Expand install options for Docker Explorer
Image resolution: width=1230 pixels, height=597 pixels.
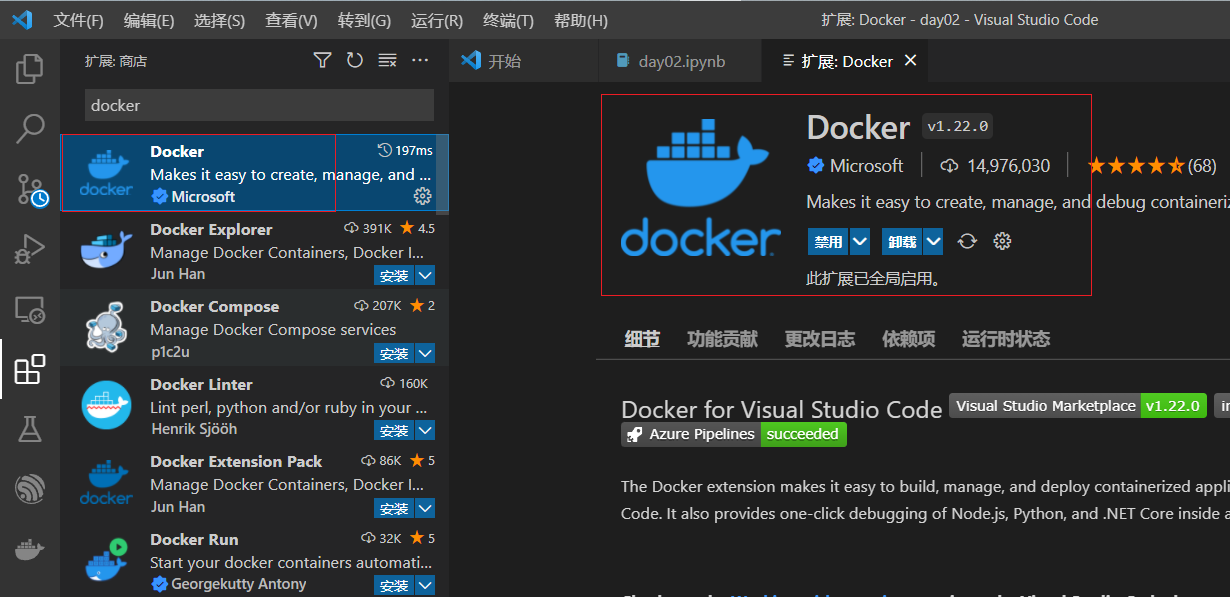(425, 275)
